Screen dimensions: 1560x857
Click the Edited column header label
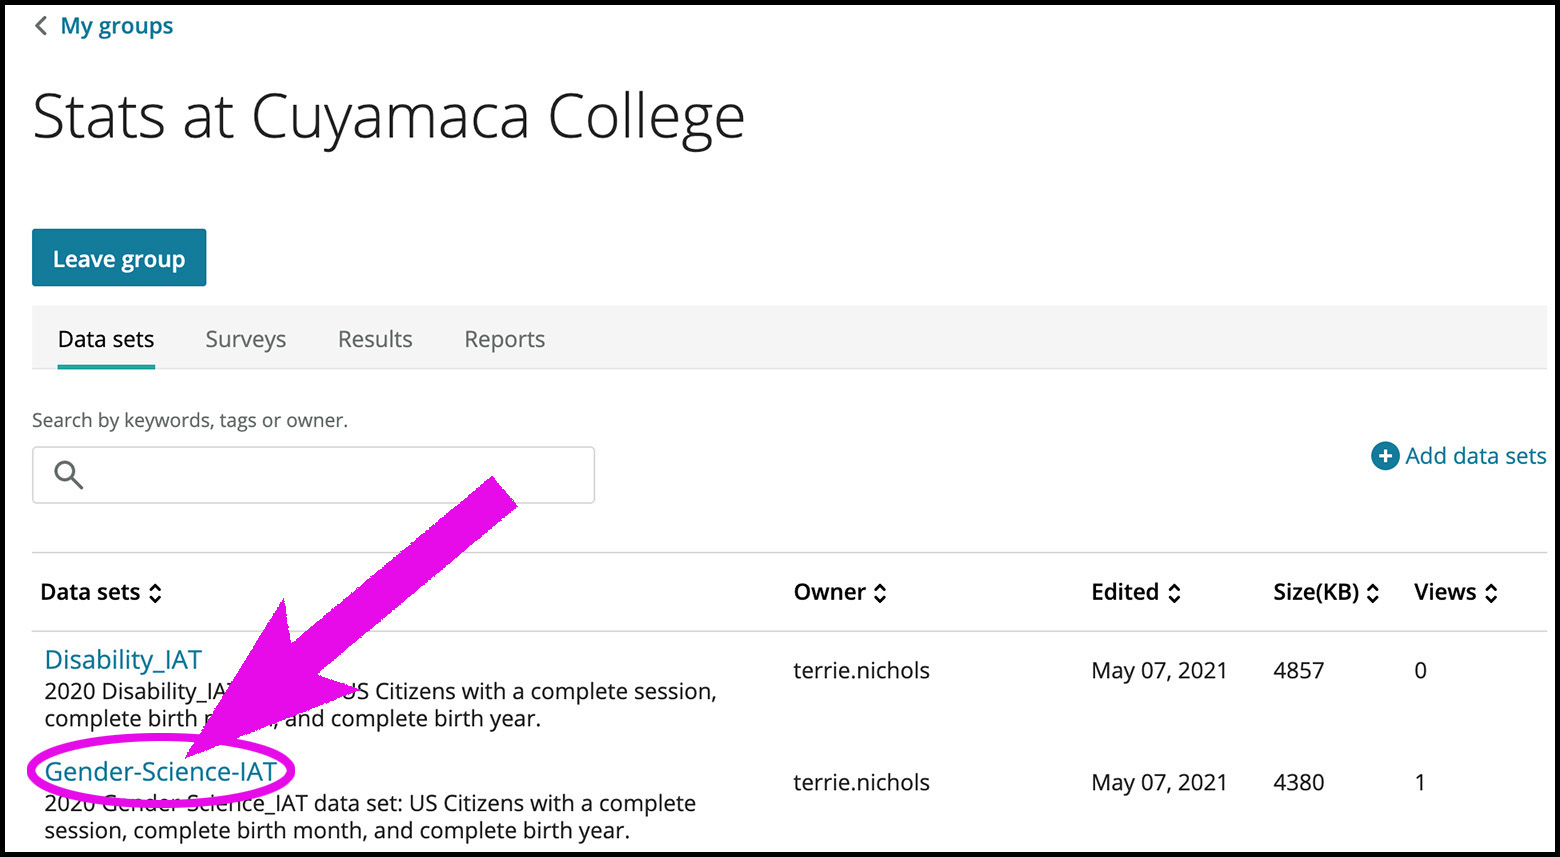point(1125,592)
